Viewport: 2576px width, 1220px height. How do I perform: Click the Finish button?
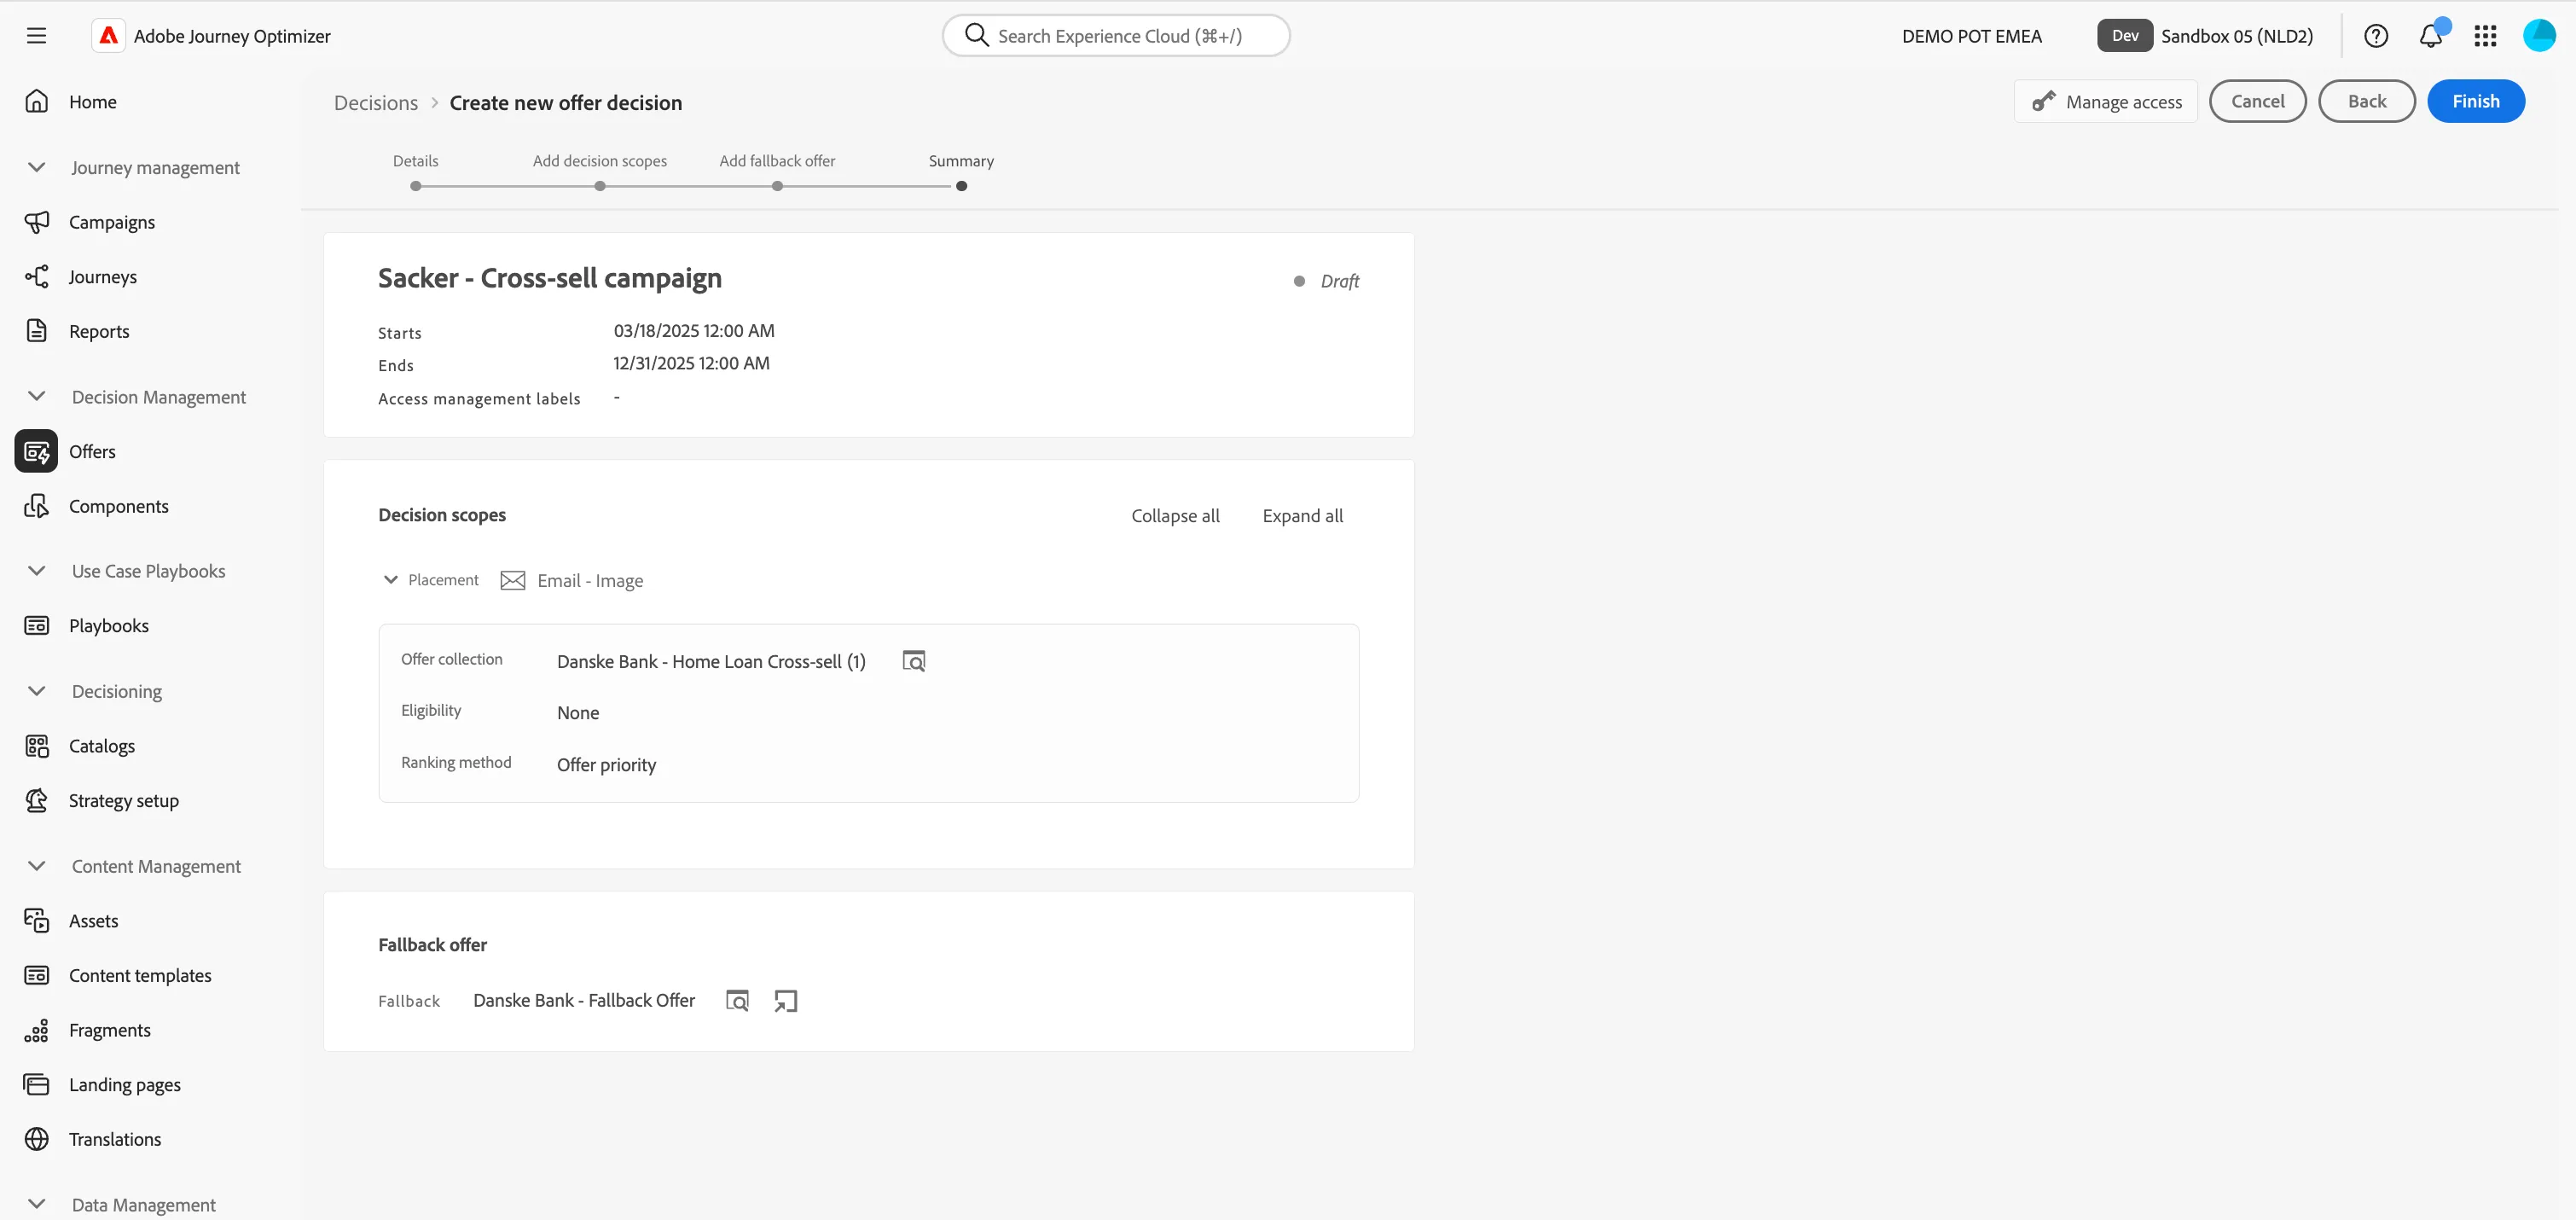[x=2476, y=101]
